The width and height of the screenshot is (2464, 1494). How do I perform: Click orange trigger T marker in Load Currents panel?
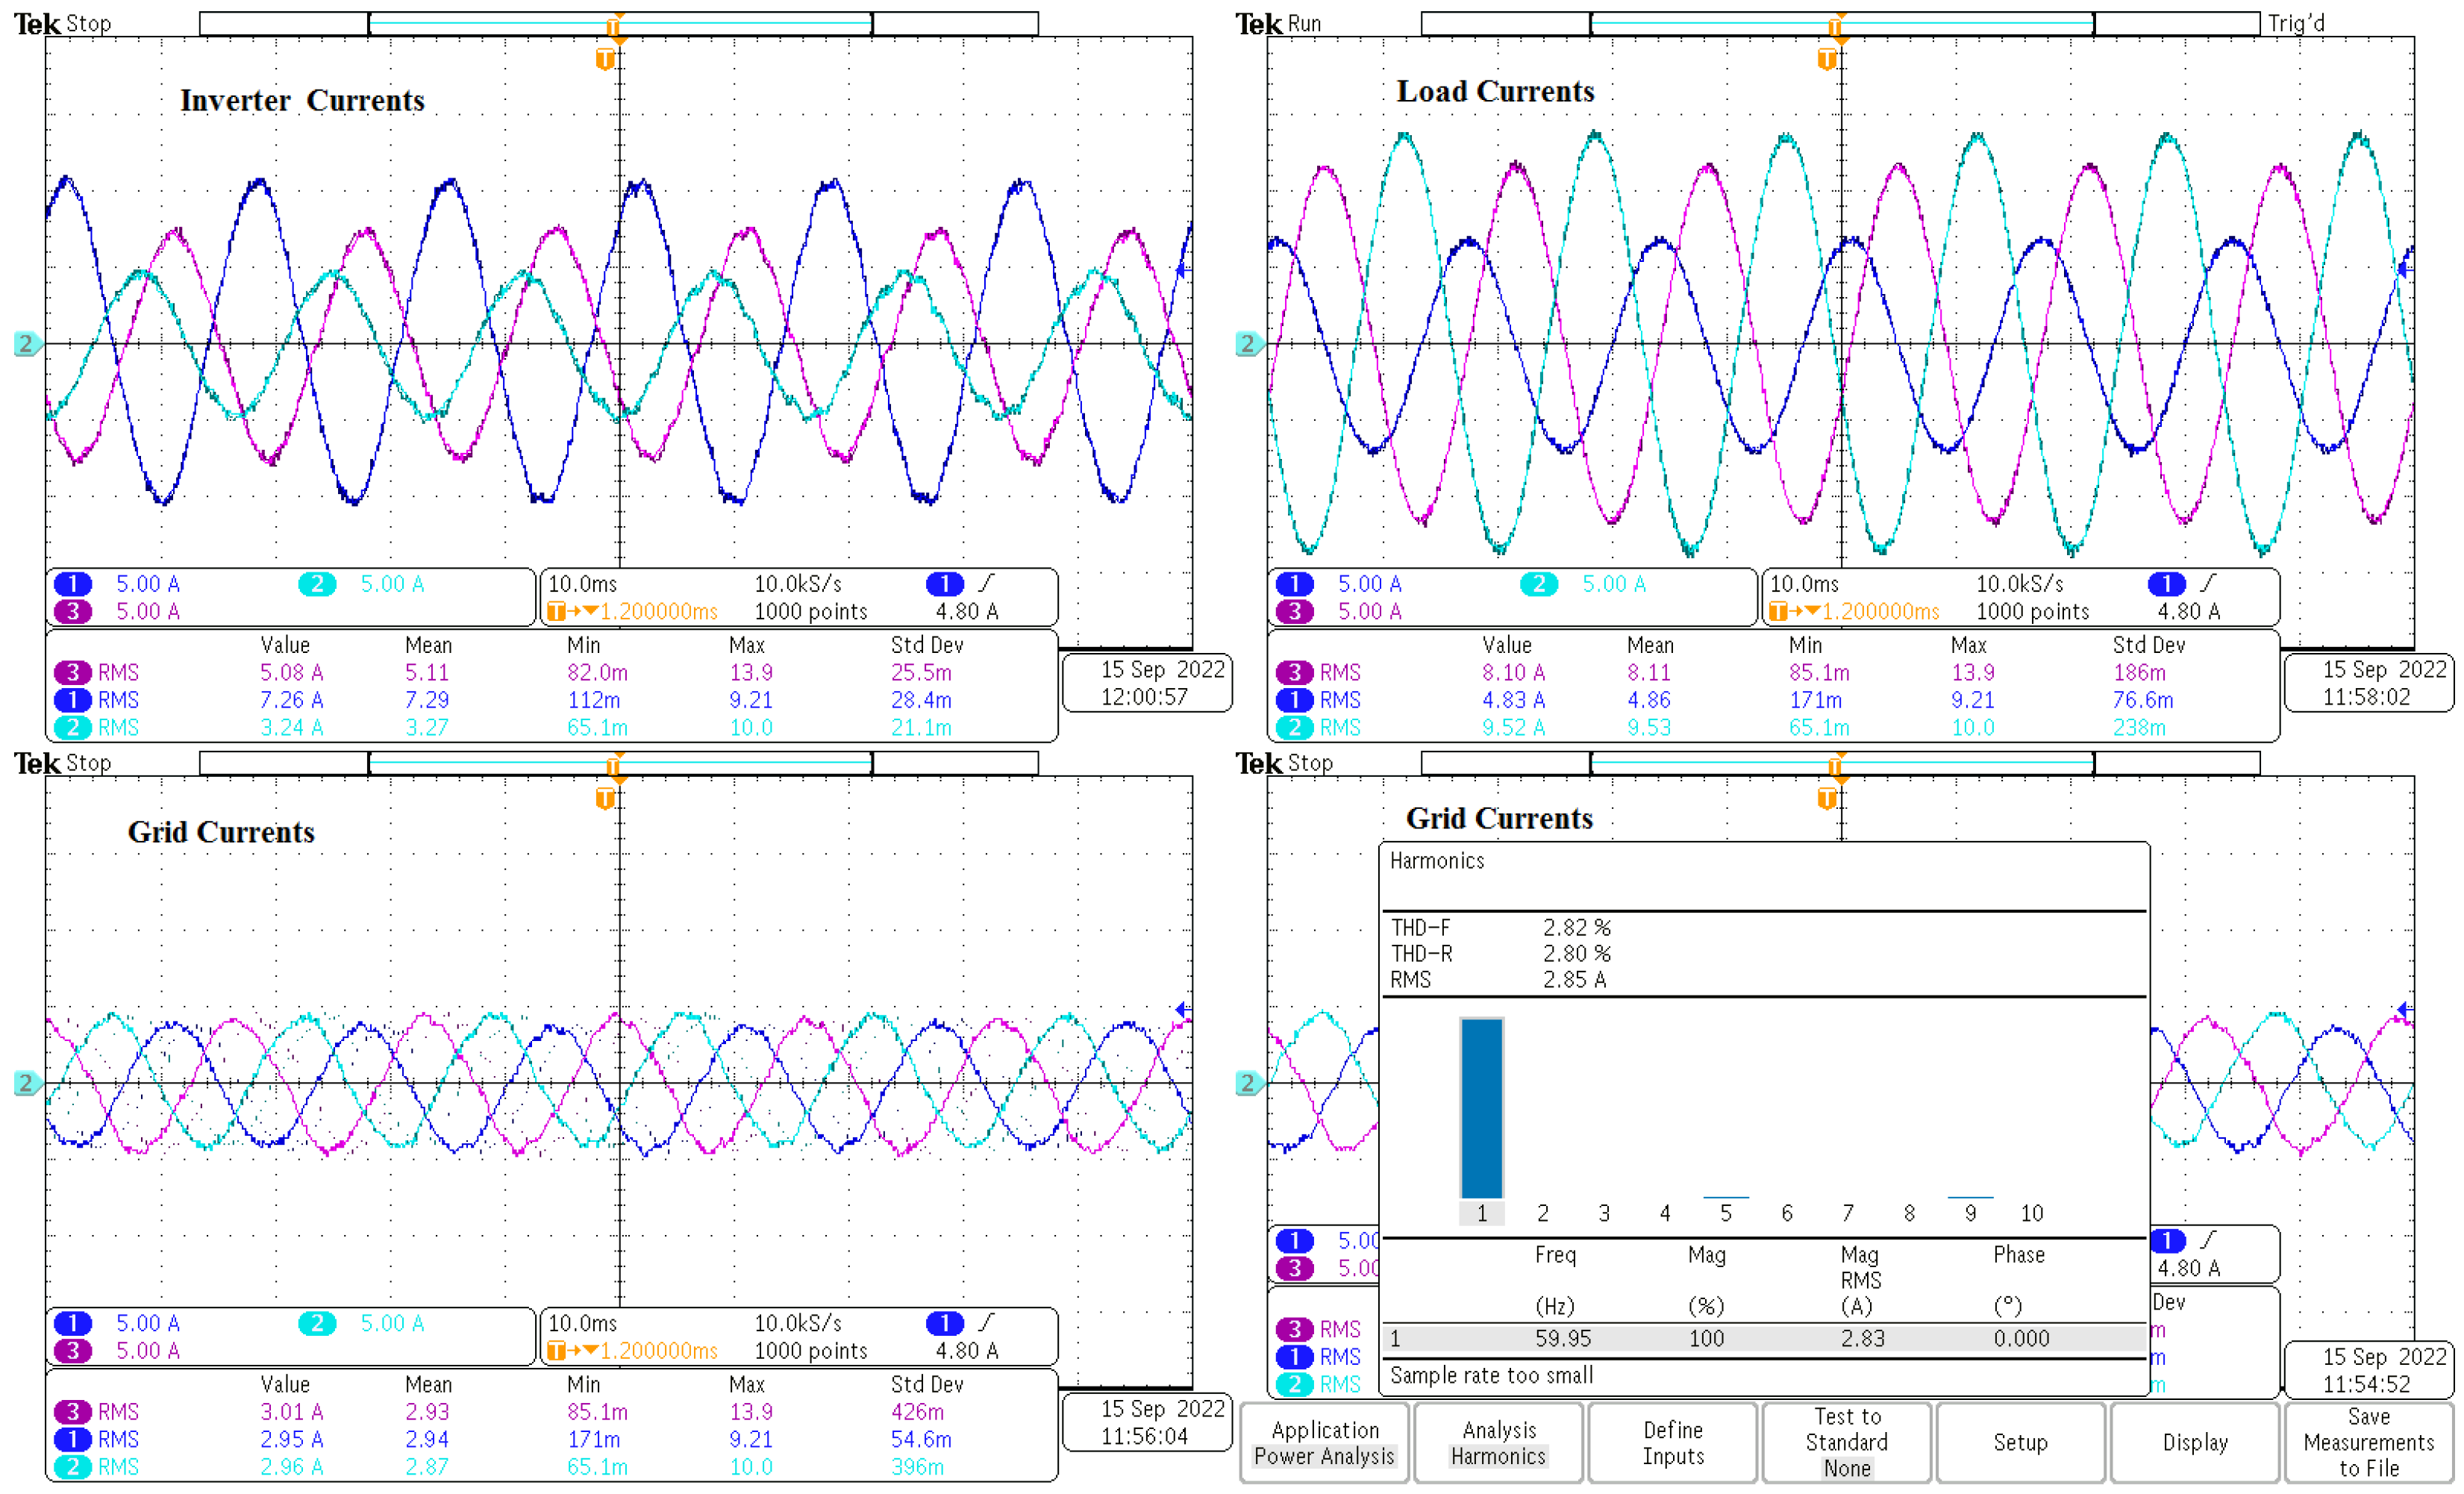[1826, 60]
